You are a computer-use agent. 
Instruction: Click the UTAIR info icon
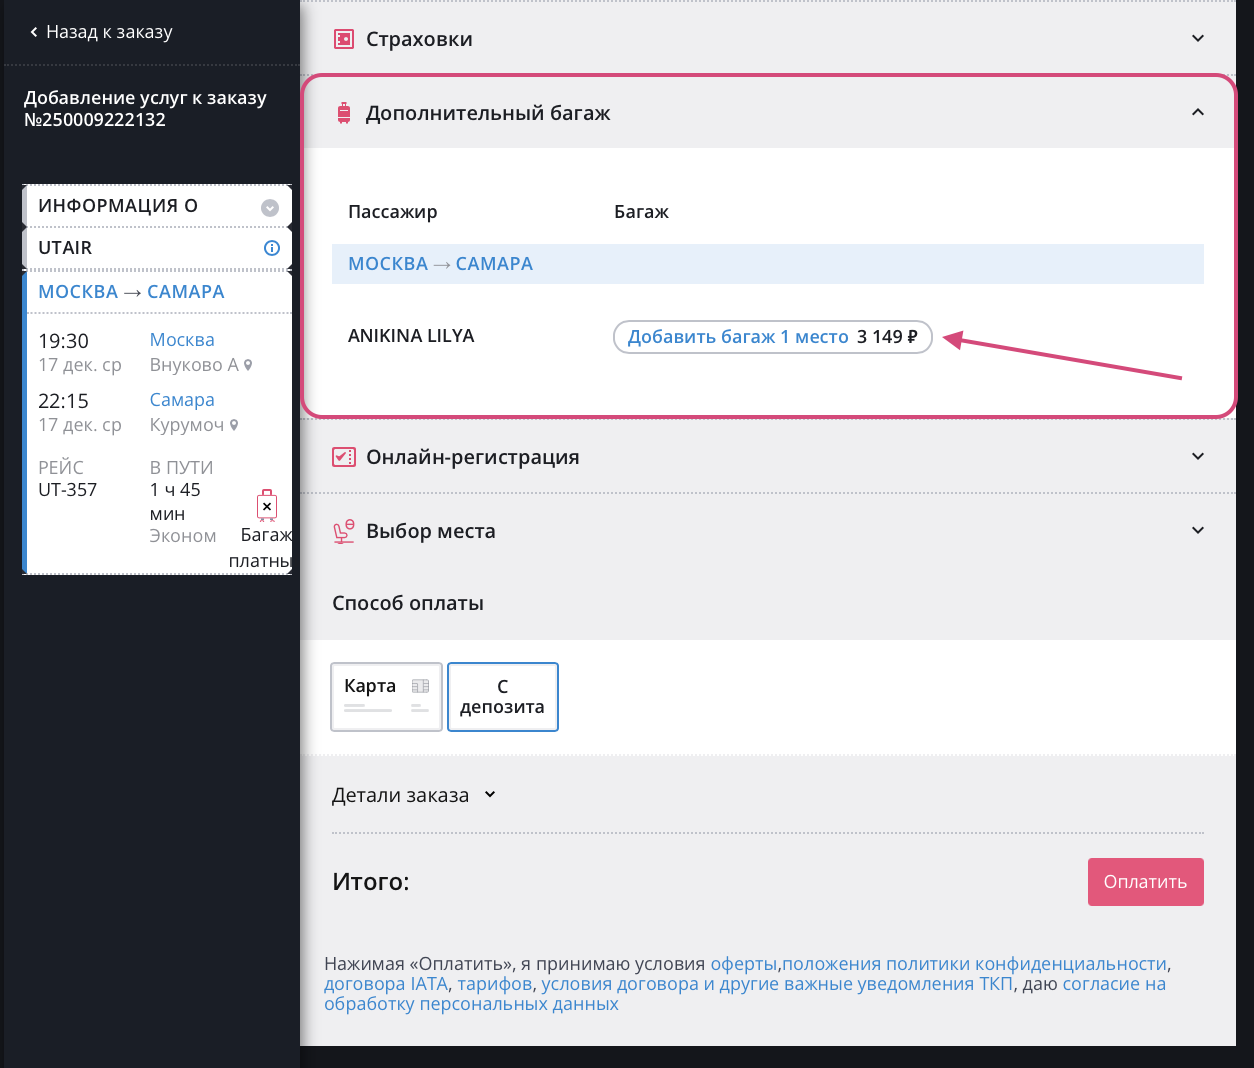(x=271, y=248)
